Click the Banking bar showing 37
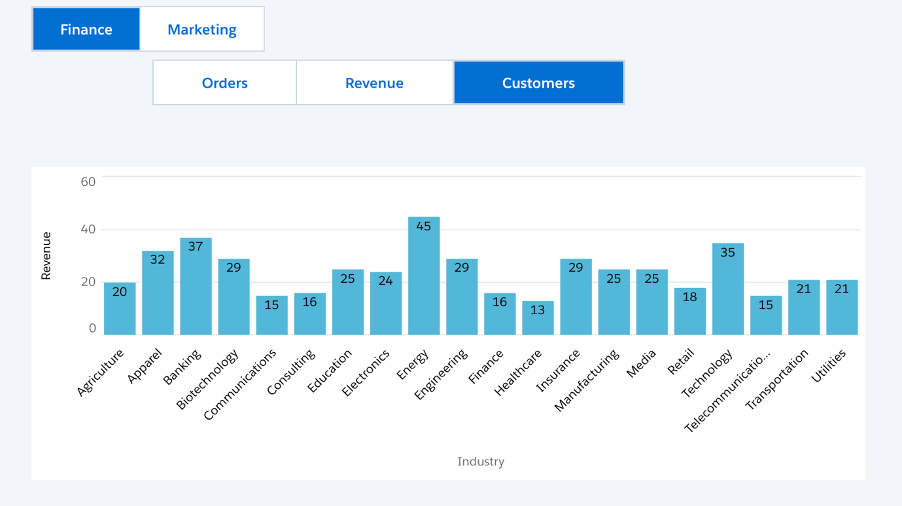 (x=196, y=286)
